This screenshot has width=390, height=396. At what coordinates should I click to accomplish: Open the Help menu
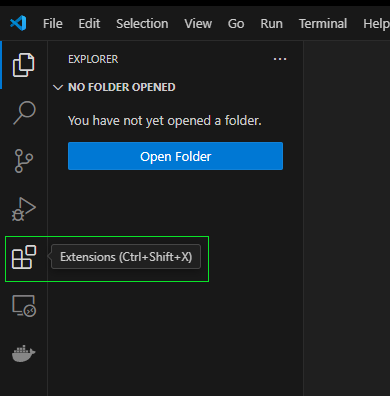pyautogui.click(x=376, y=24)
